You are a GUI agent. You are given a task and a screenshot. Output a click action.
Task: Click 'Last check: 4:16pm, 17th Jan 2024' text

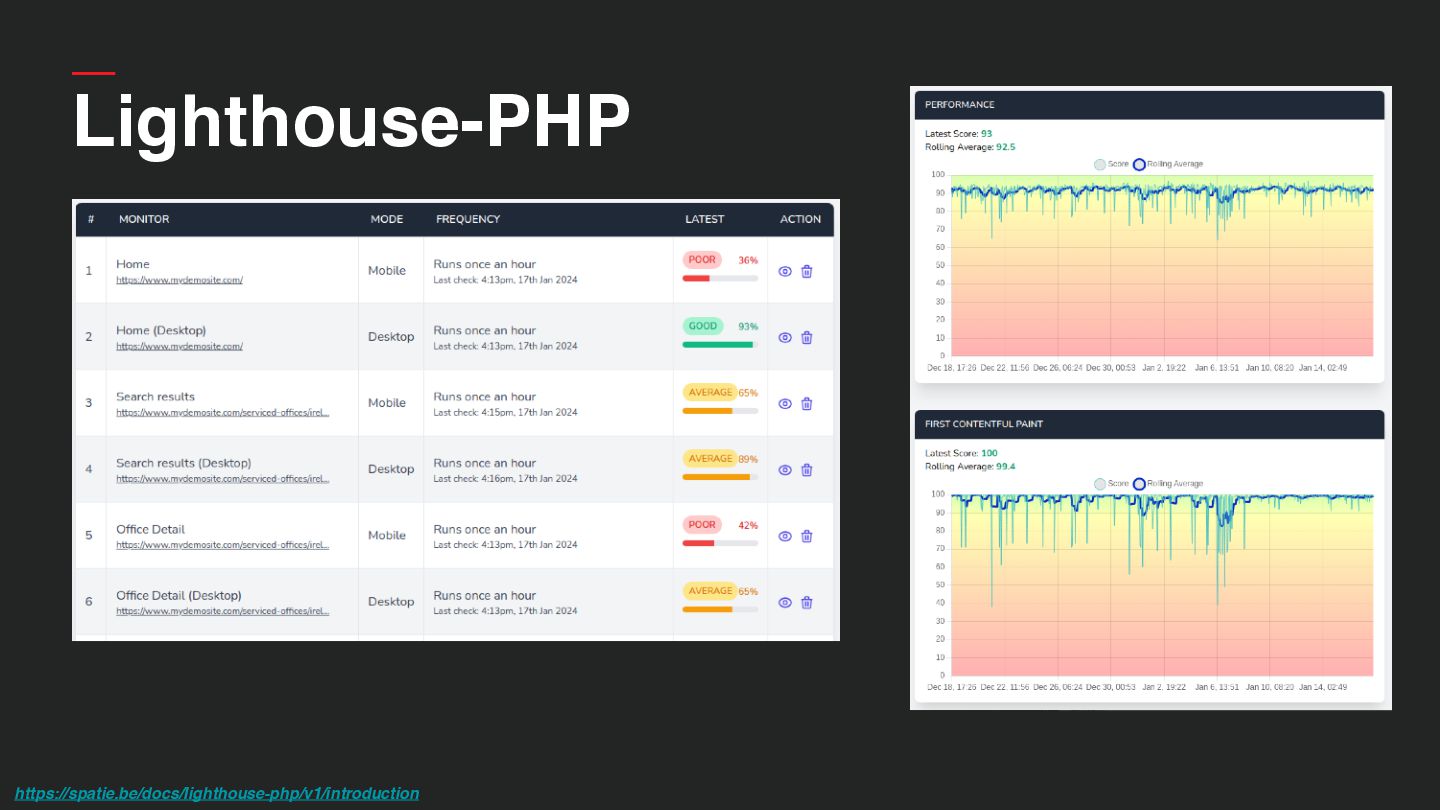click(505, 478)
